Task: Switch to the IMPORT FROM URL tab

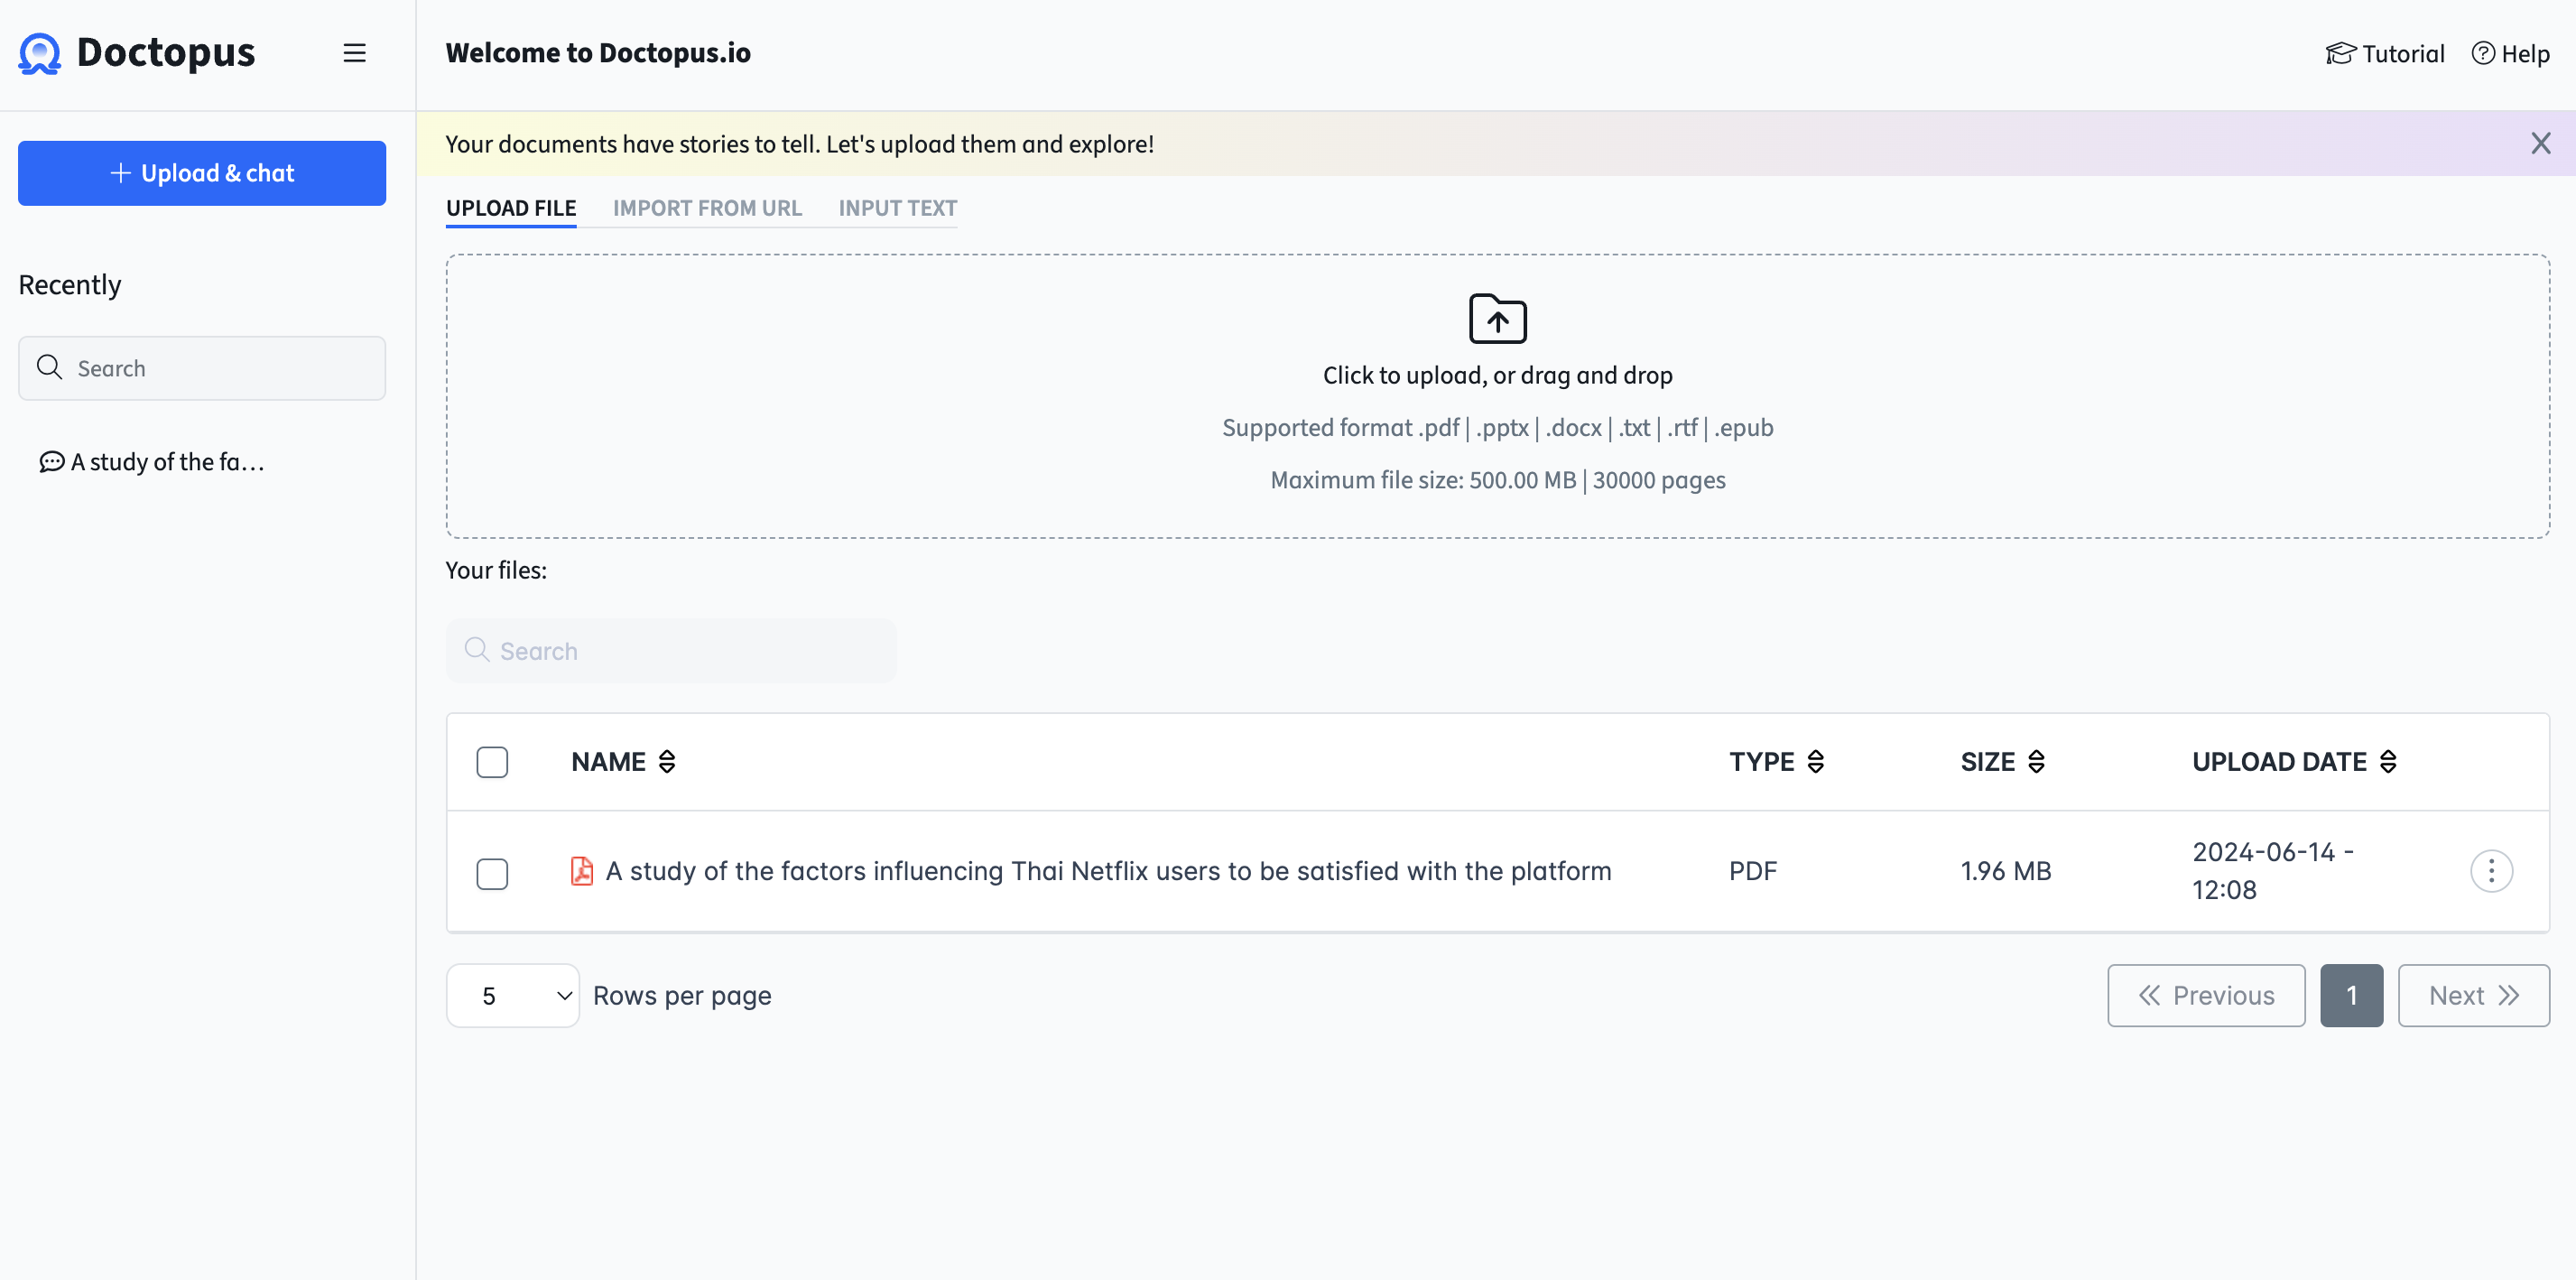Action: pos(707,208)
